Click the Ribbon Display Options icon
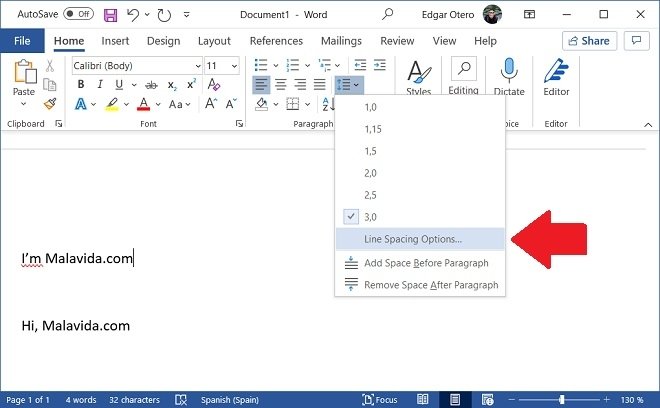Screen dimensions: 660x408 [529, 15]
